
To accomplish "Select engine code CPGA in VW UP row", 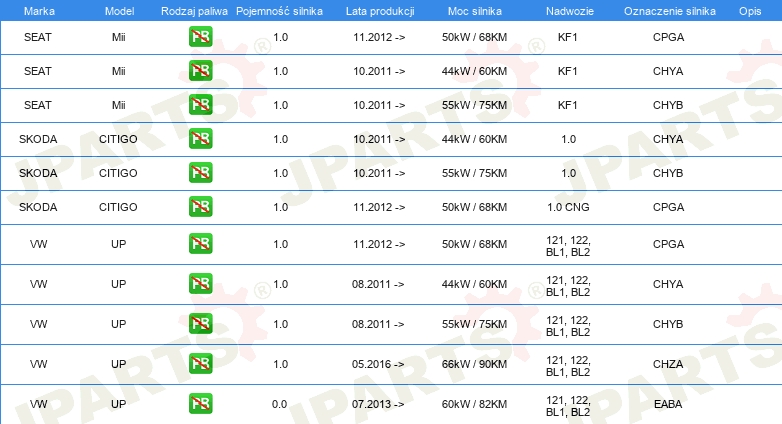I will pyautogui.click(x=668, y=244).
